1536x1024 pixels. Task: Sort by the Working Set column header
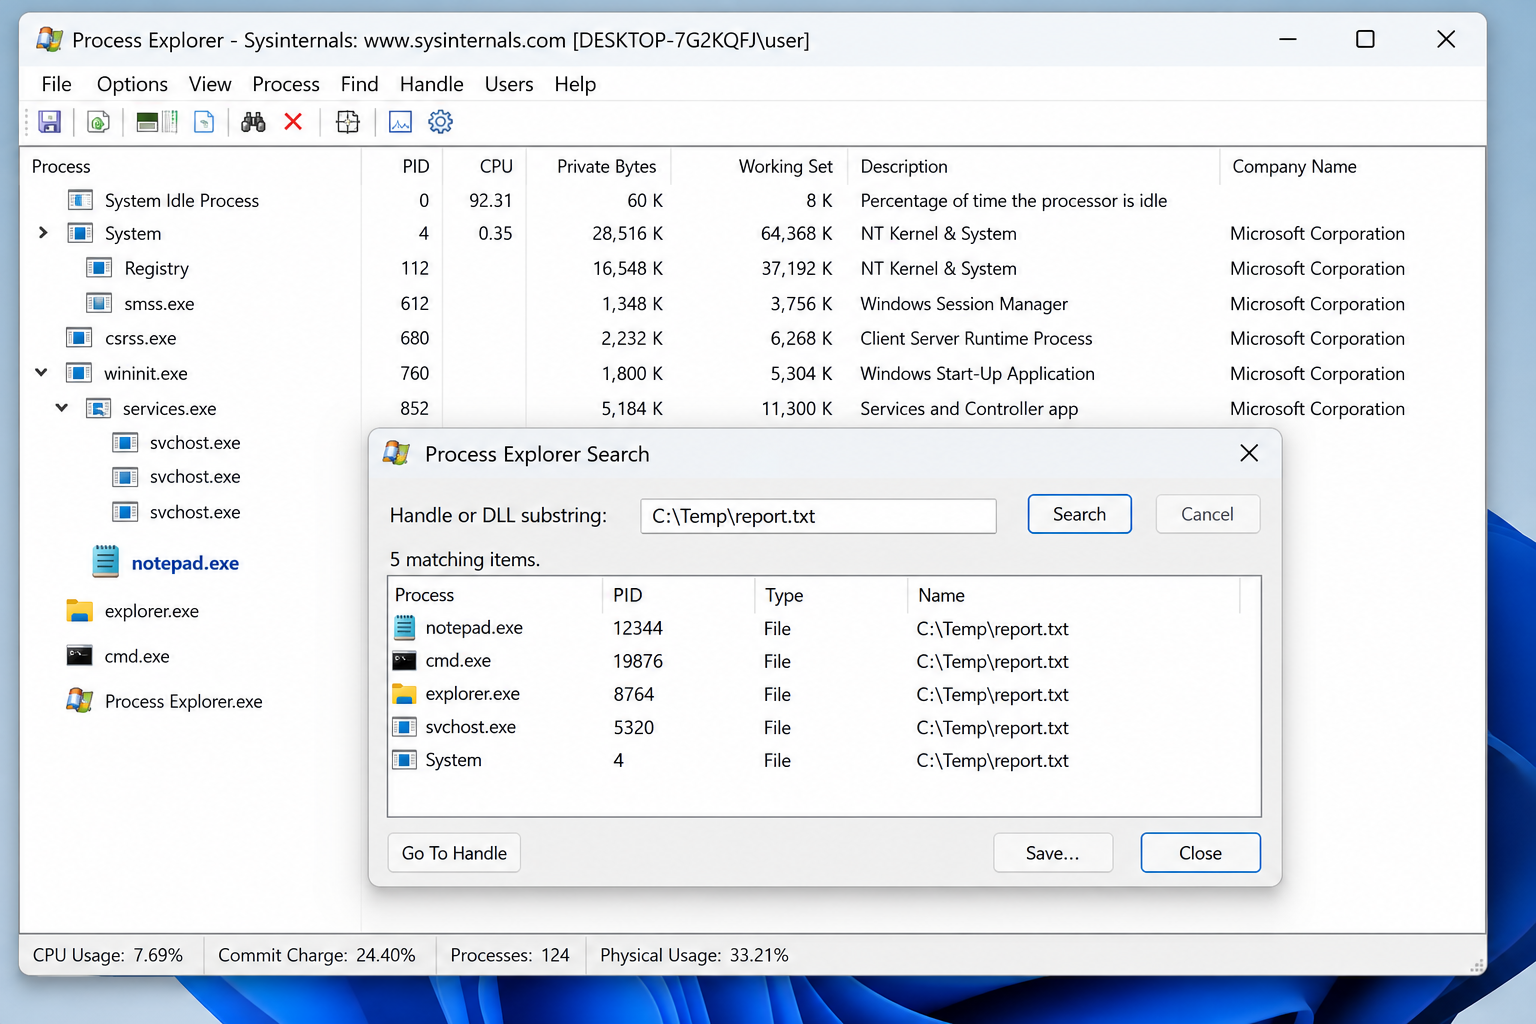coord(760,166)
